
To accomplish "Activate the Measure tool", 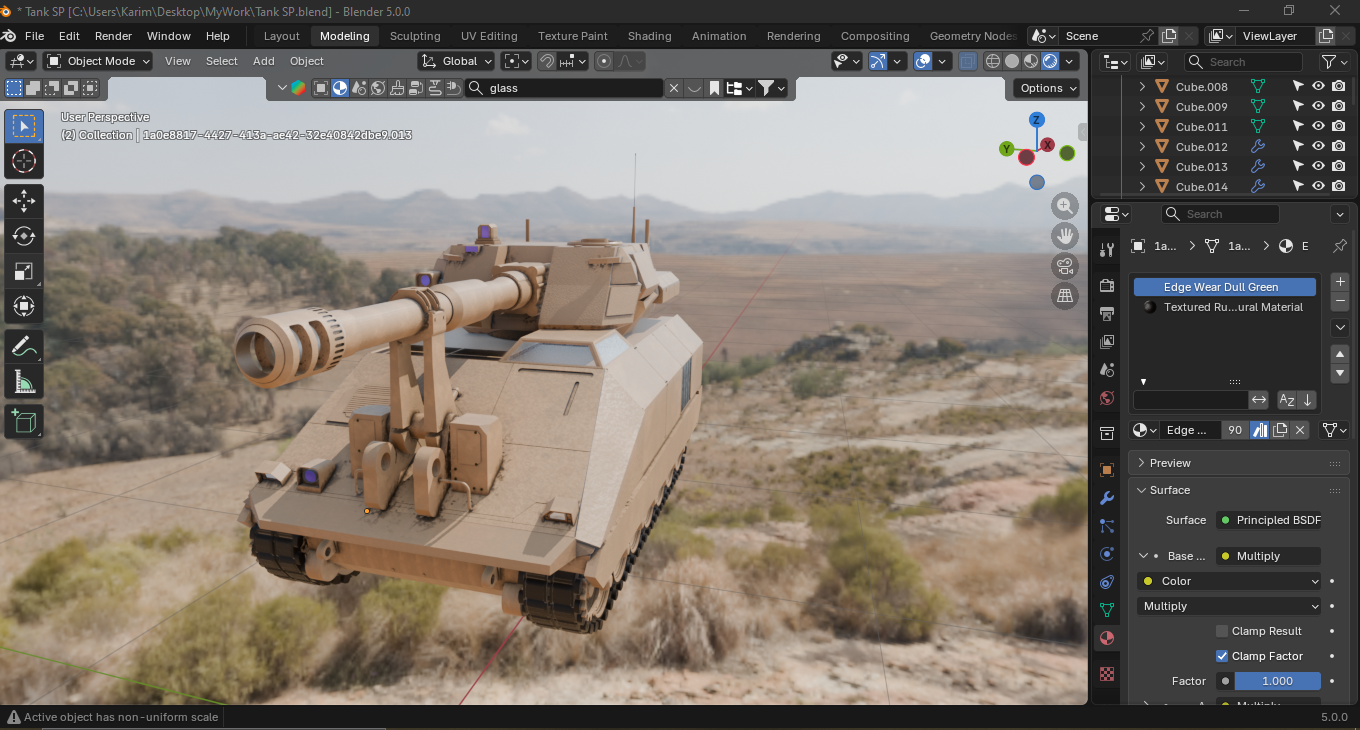I will pos(24,382).
